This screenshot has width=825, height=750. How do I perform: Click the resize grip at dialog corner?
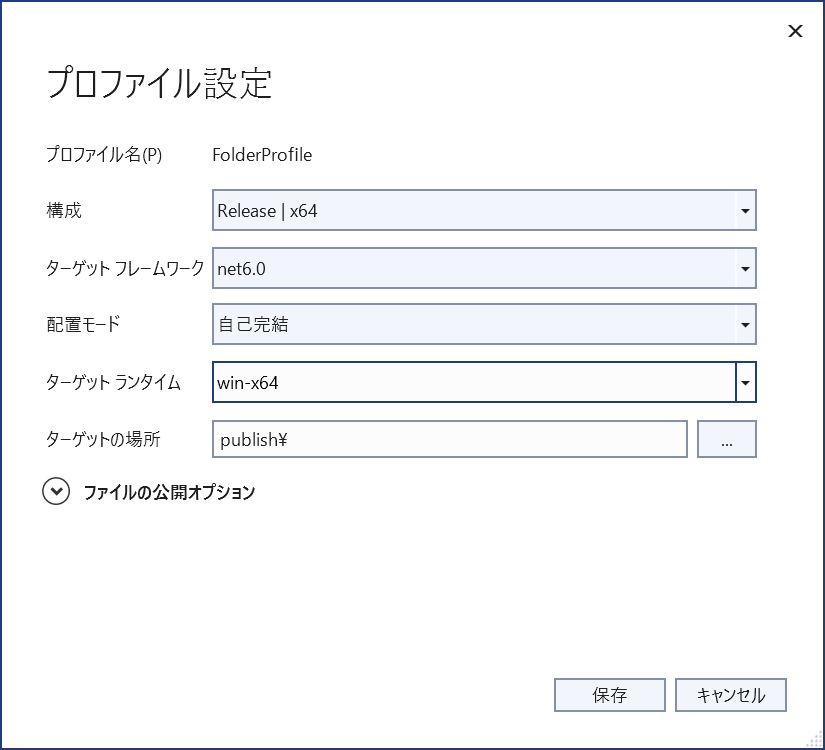812,739
